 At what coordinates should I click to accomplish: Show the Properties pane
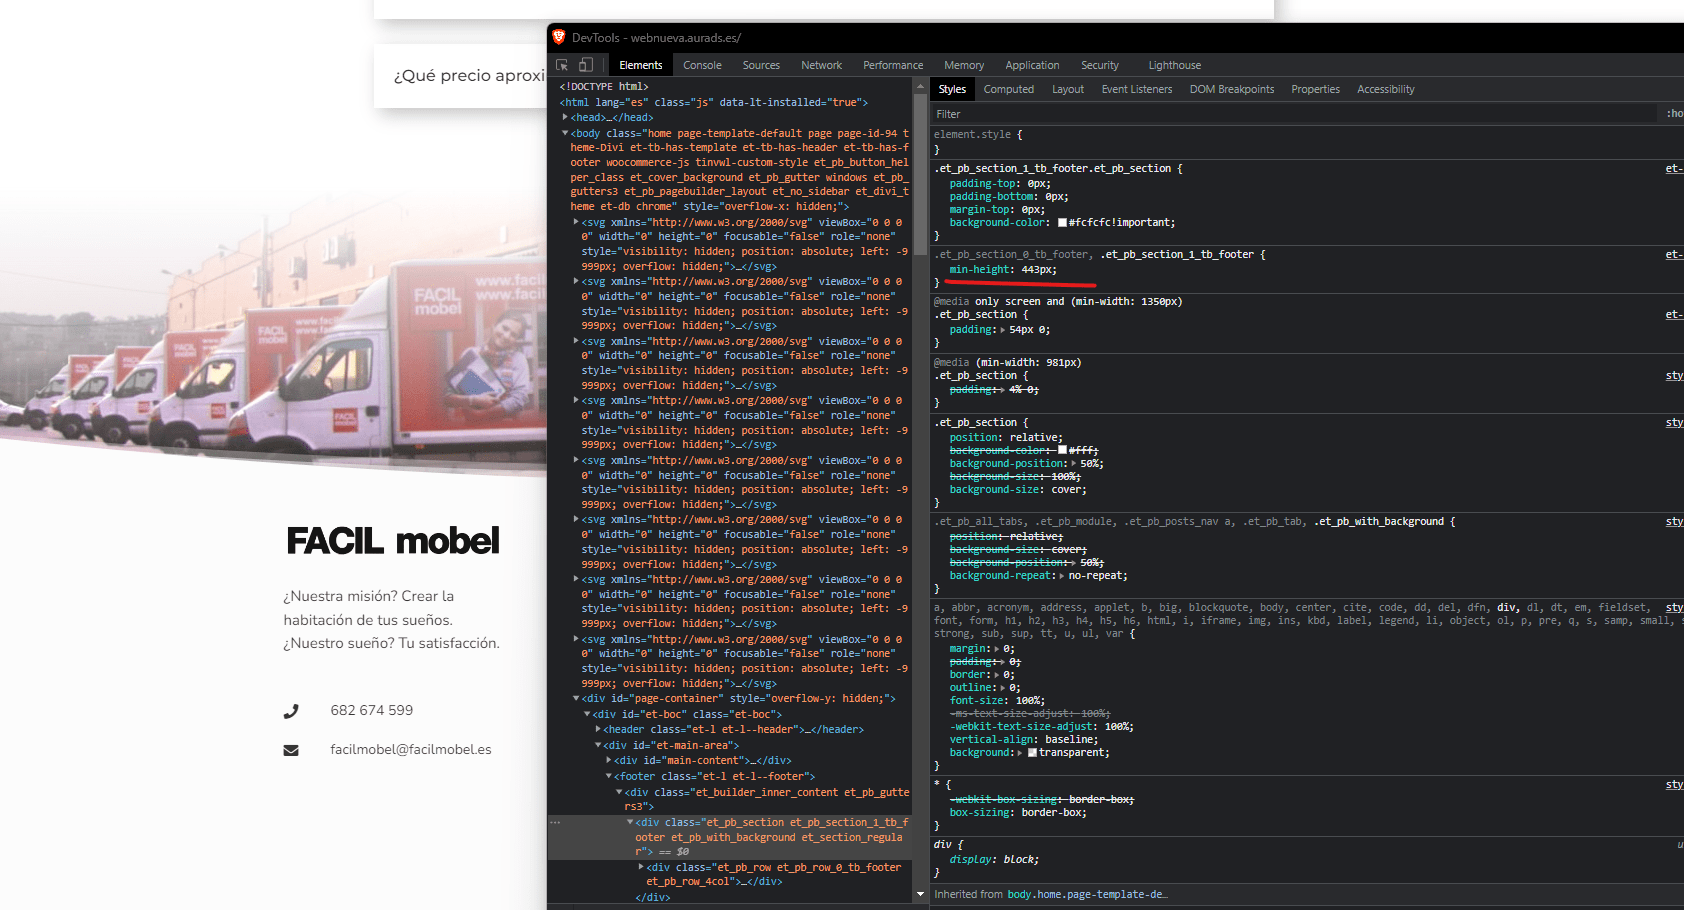point(1315,89)
